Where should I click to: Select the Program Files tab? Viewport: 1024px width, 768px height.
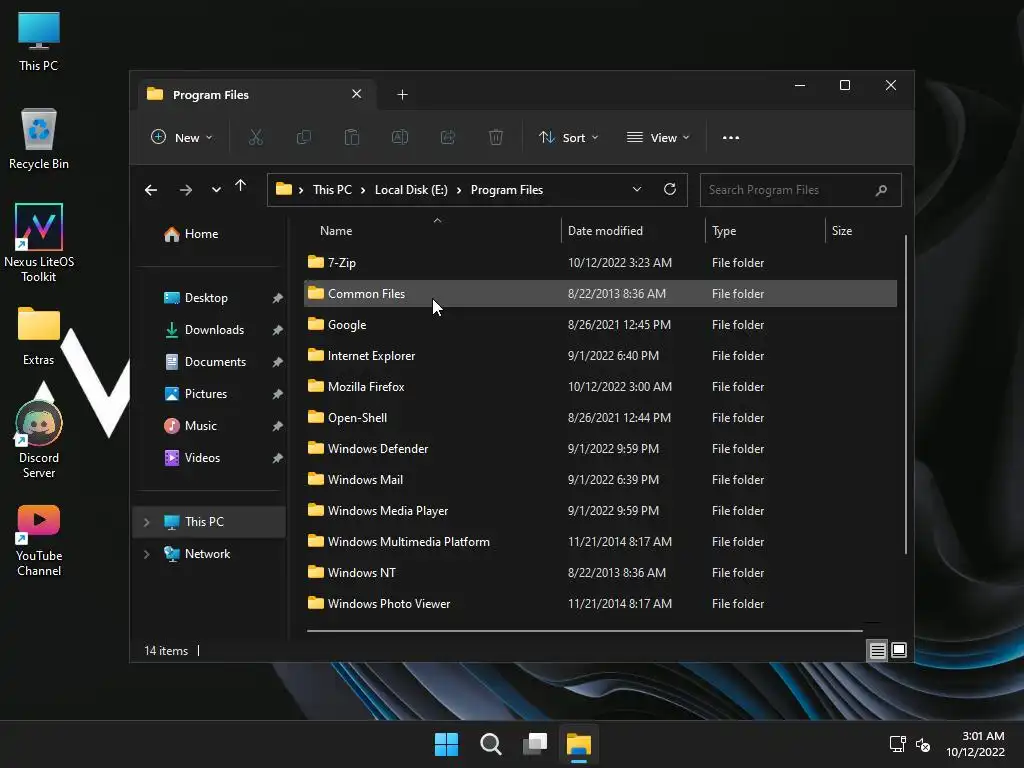point(257,95)
